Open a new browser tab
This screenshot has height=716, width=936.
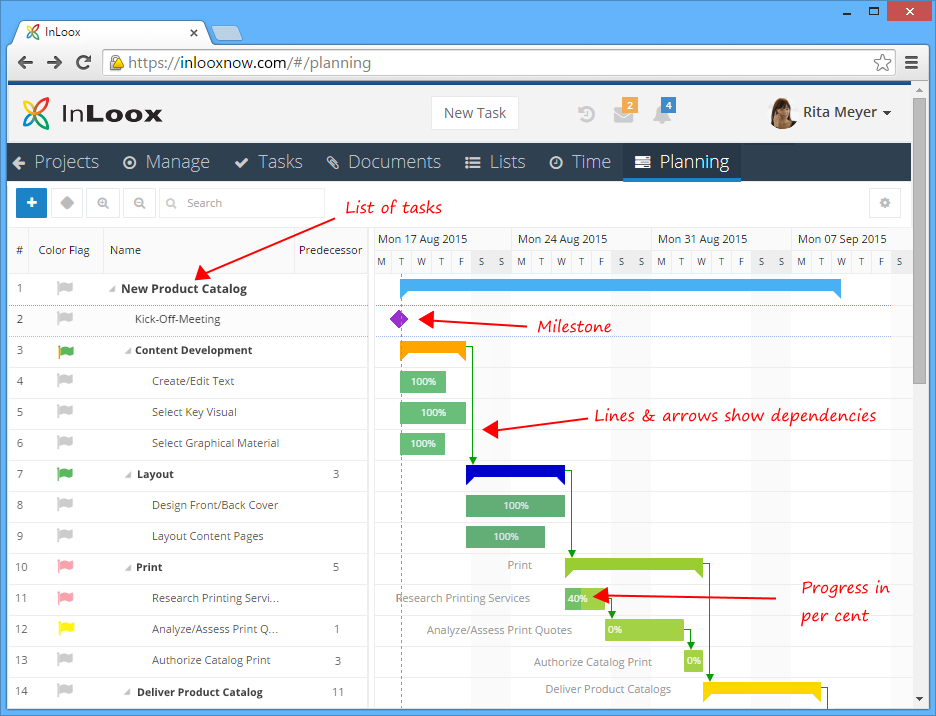point(227,33)
